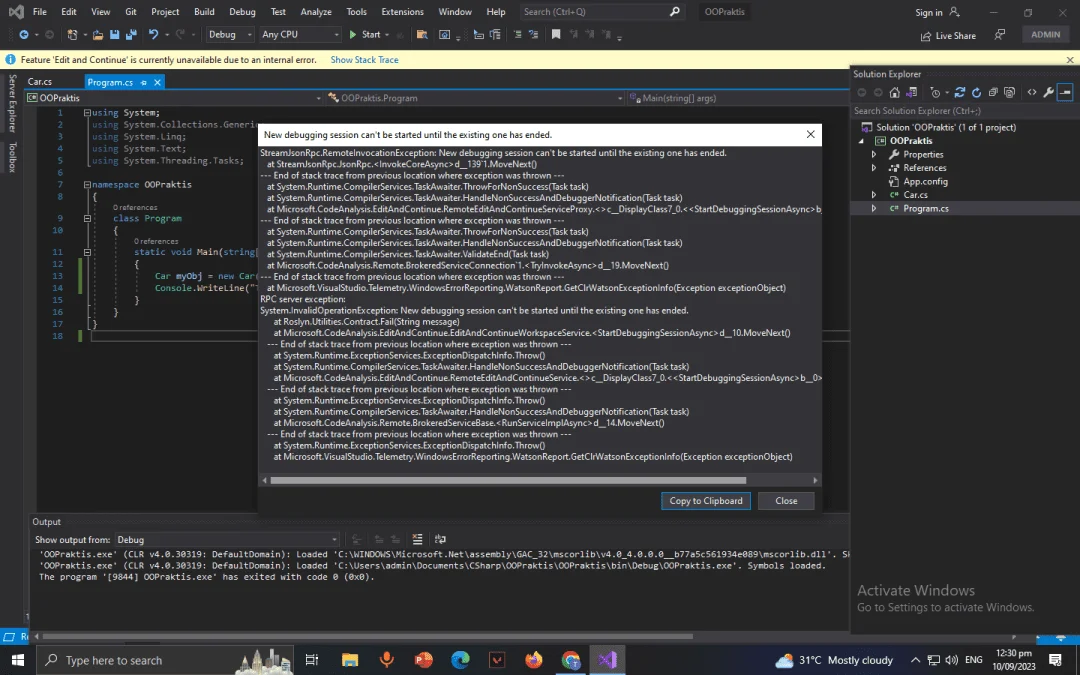Viewport: 1080px width, 675px height.
Task: Click the Clear All output icon
Action: click(x=417, y=539)
